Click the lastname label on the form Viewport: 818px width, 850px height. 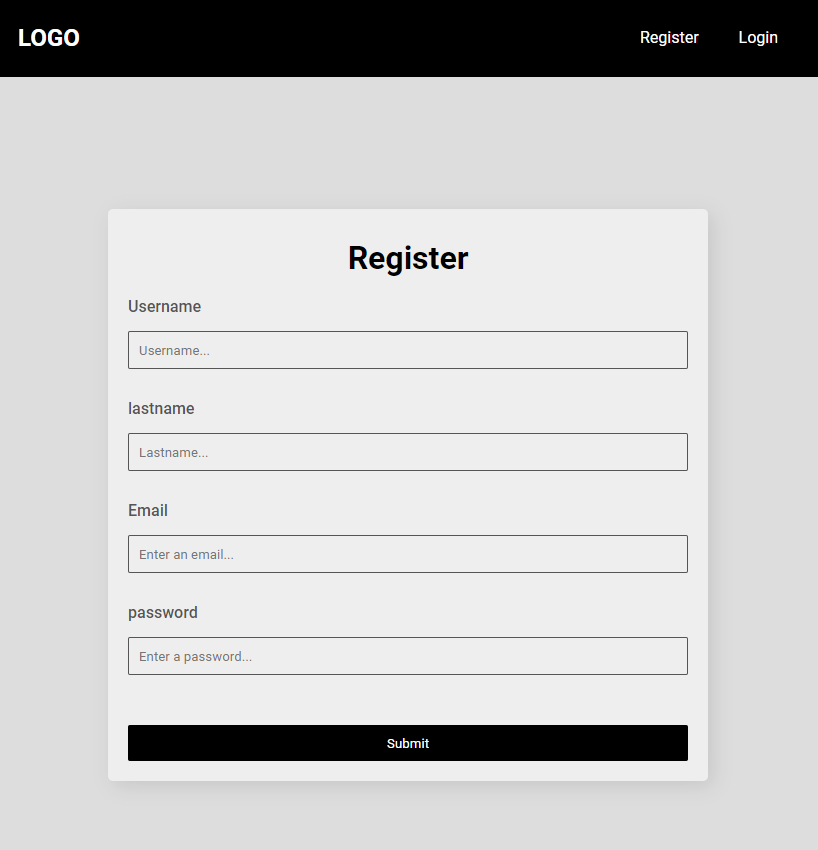(161, 408)
